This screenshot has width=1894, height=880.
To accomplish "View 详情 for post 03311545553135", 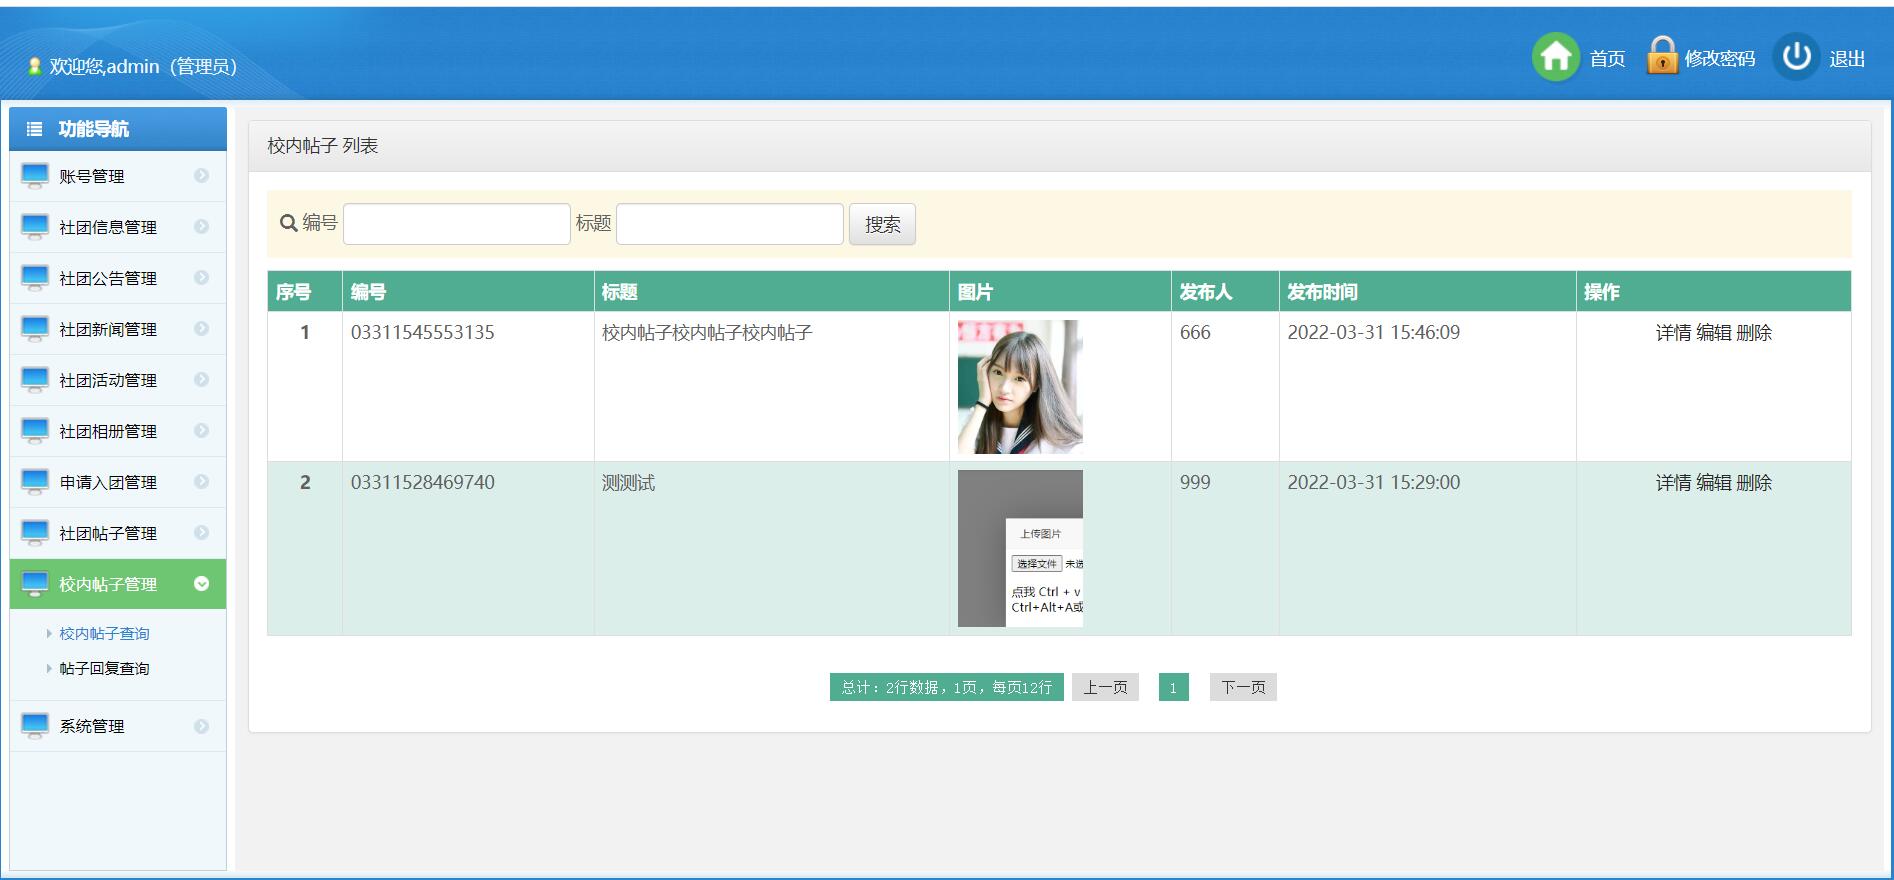I will tap(1673, 333).
